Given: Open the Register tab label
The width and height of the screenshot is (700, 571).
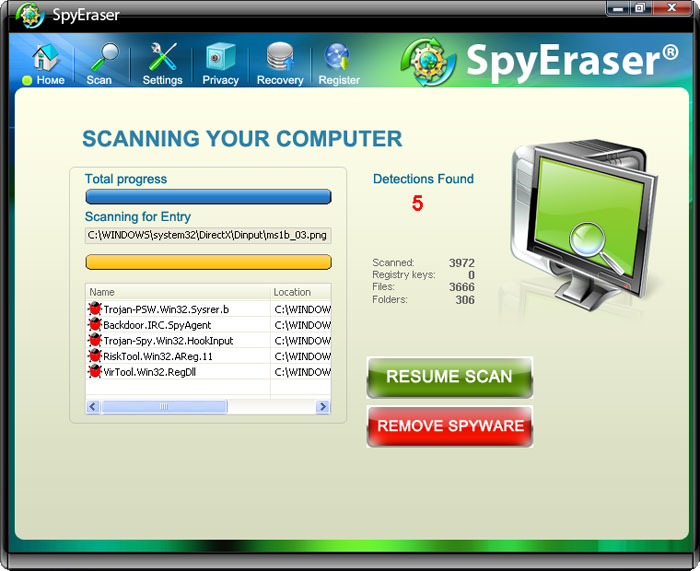Looking at the screenshot, I should click(x=339, y=80).
